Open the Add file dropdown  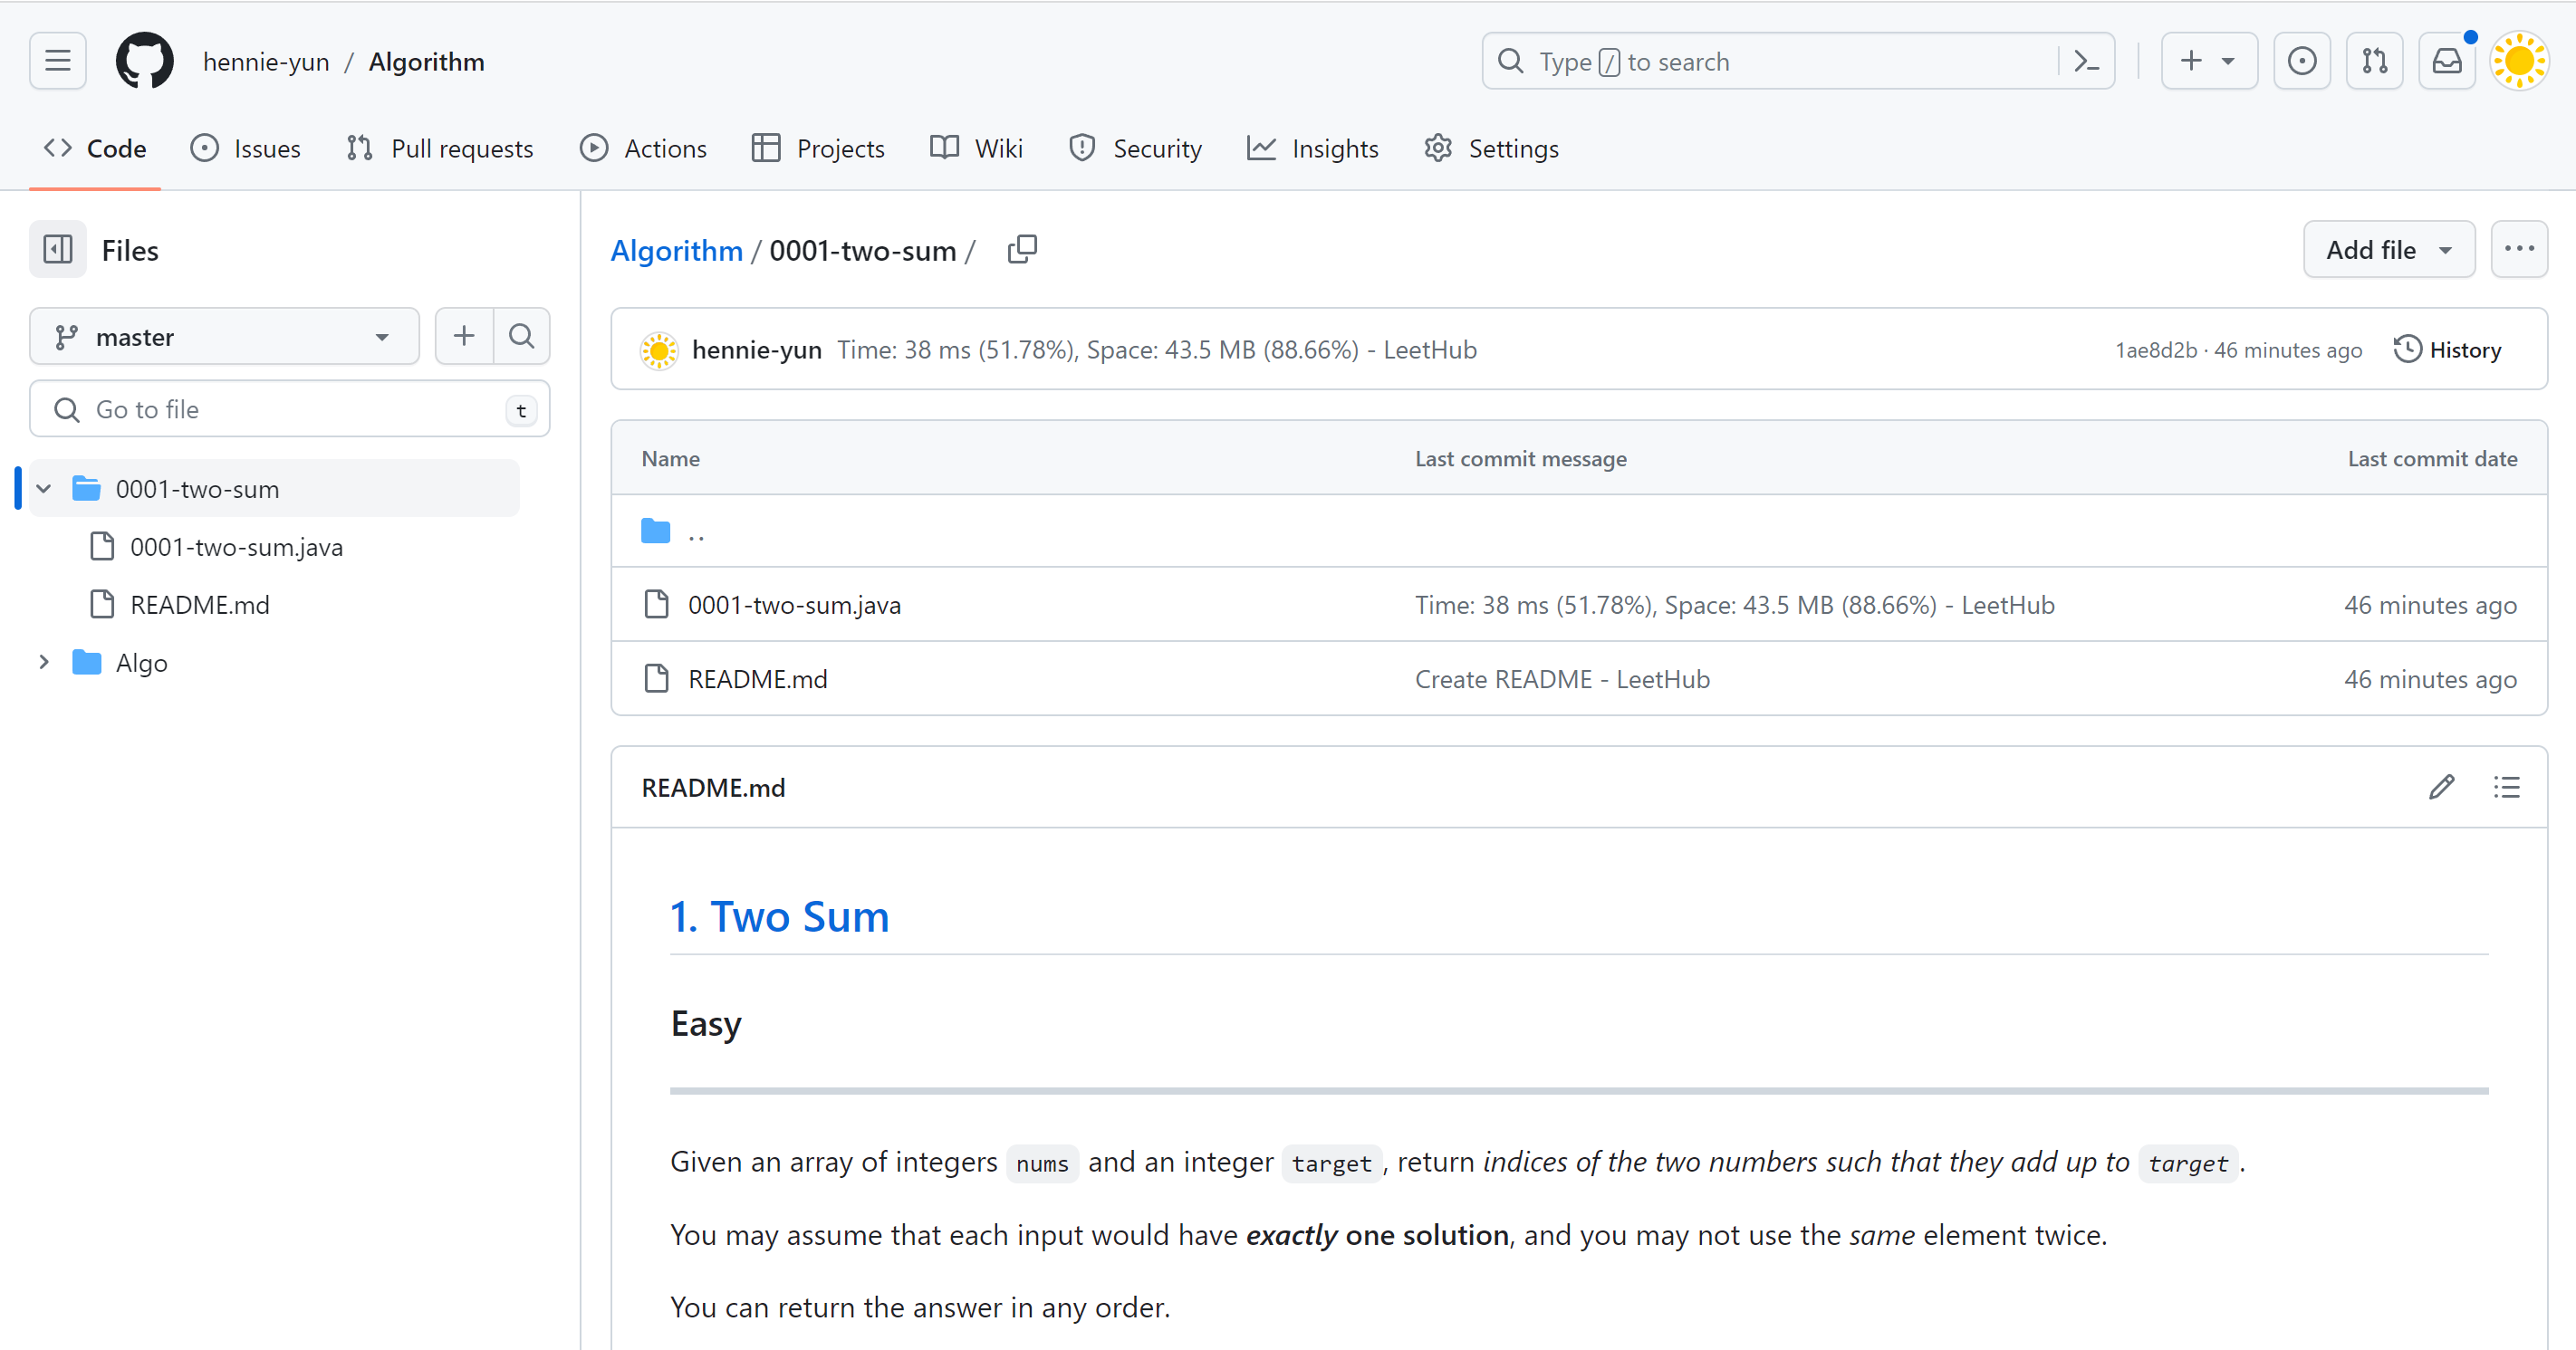coord(2388,249)
